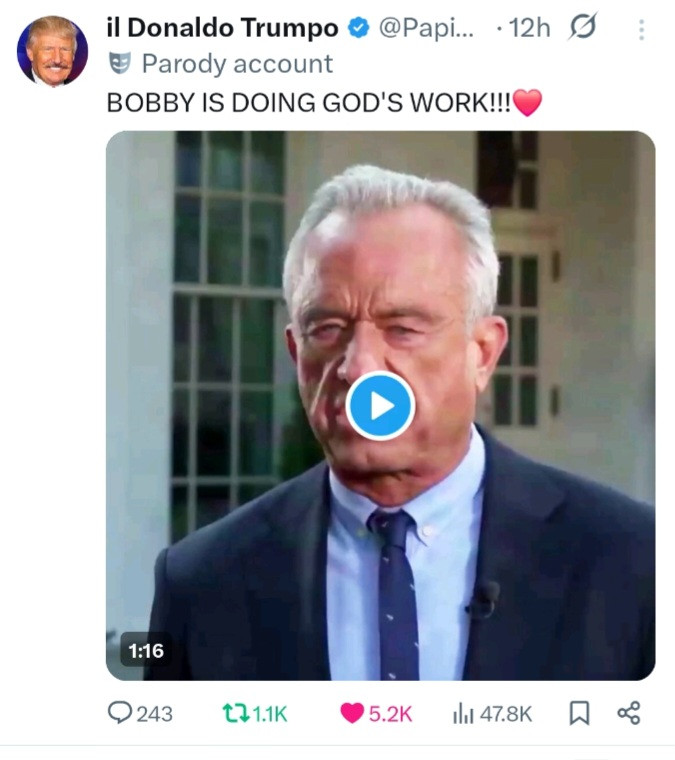675x760 pixels.
Task: Click the Grok slashed-circle icon
Action: [x=582, y=29]
